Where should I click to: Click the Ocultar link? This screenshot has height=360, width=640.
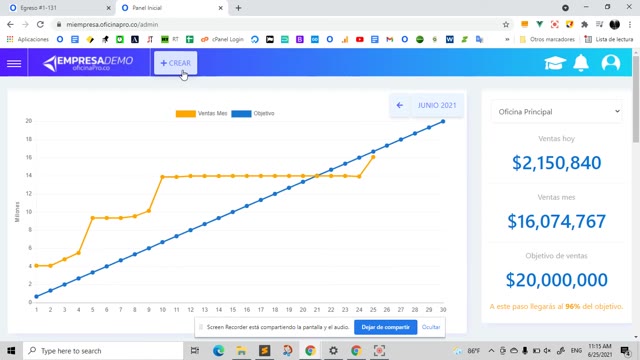(x=431, y=327)
